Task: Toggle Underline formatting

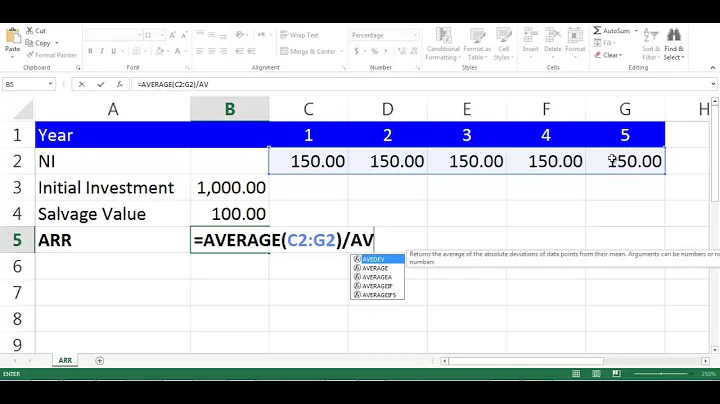Action: pyautogui.click(x=113, y=51)
